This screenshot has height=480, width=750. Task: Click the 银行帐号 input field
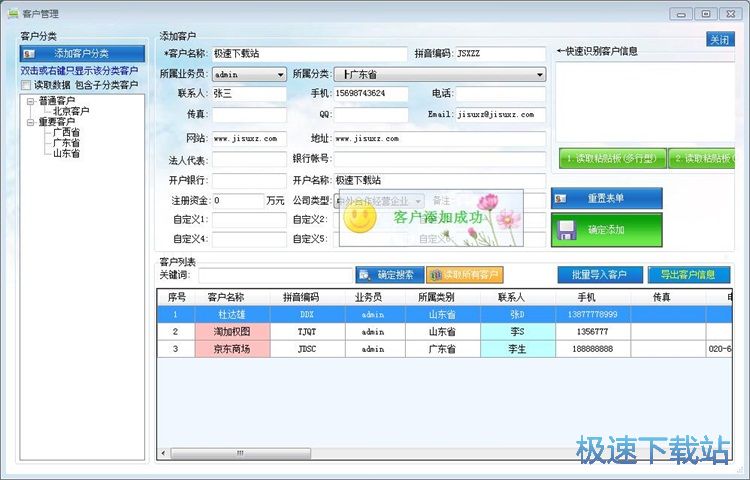(440, 159)
